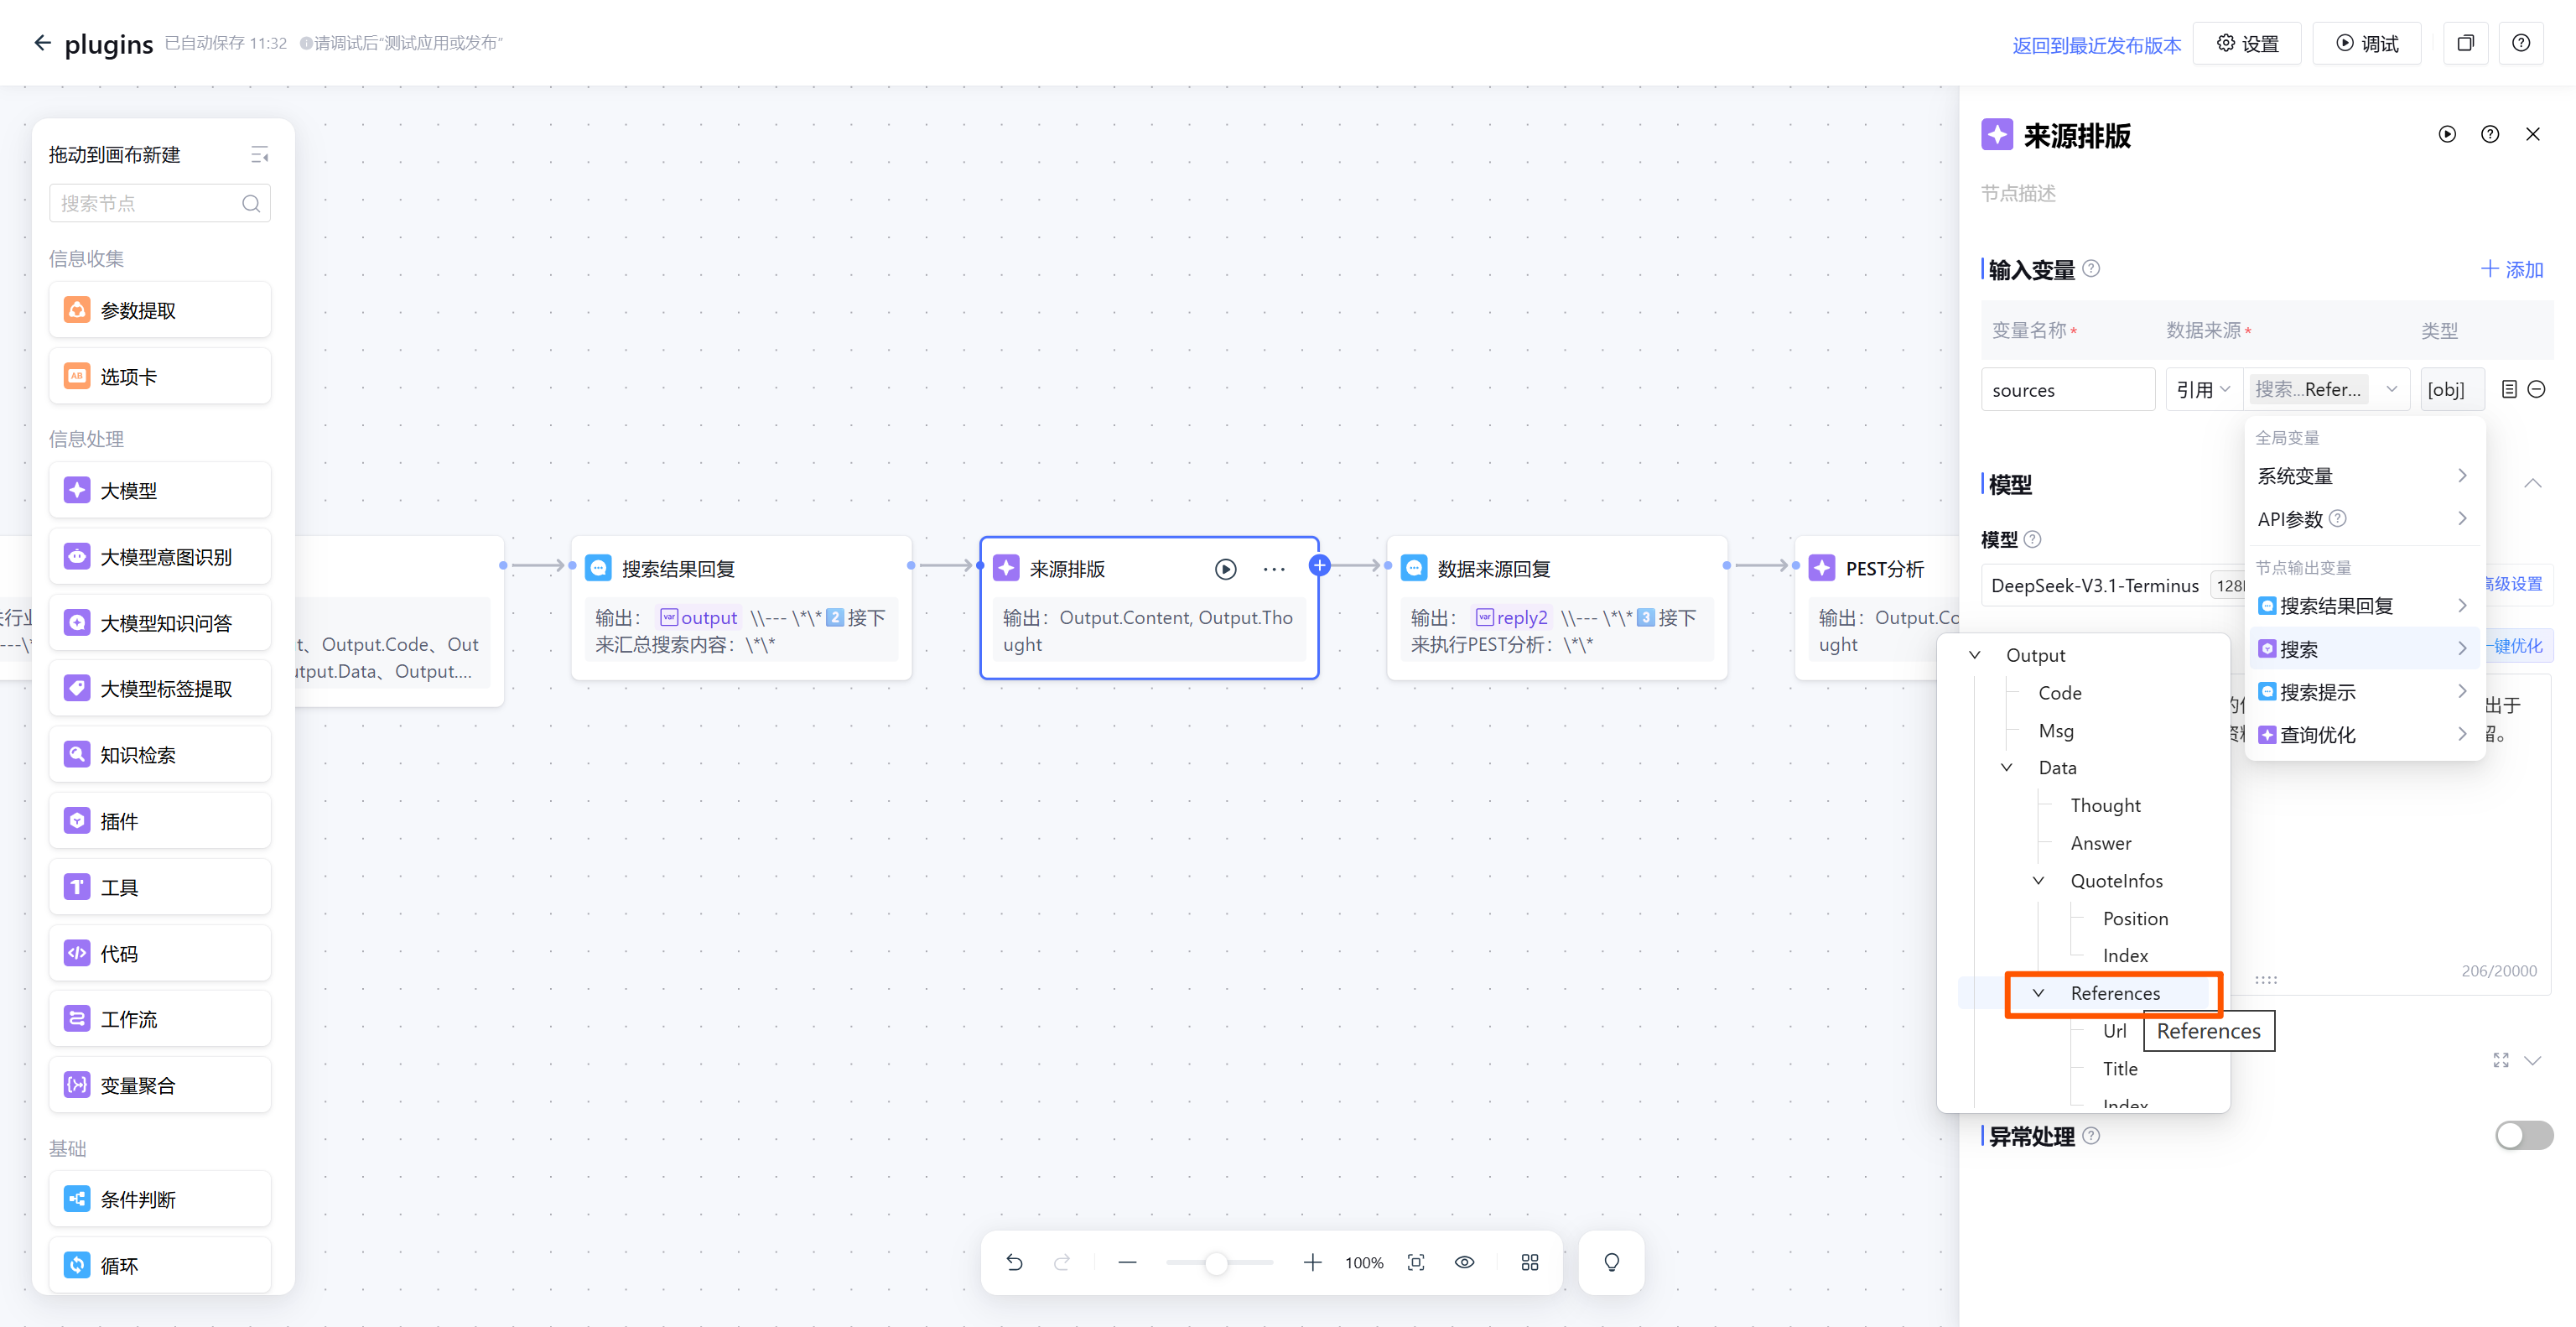Open the three-dot menu on the 来源排版 node

(x=1273, y=569)
